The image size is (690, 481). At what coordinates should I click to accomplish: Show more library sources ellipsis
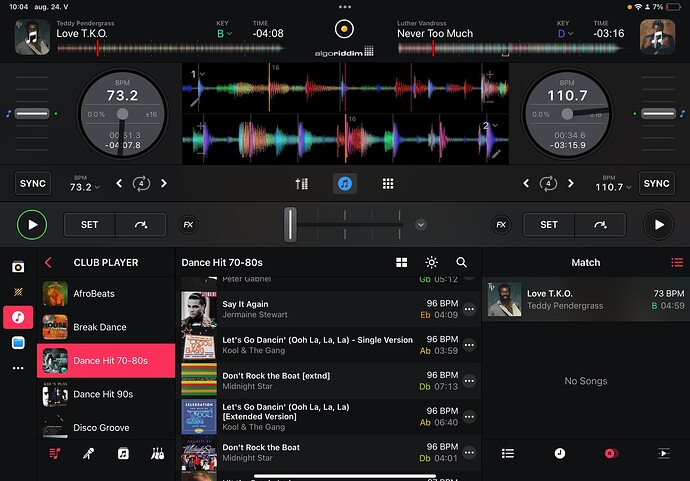pos(18,368)
